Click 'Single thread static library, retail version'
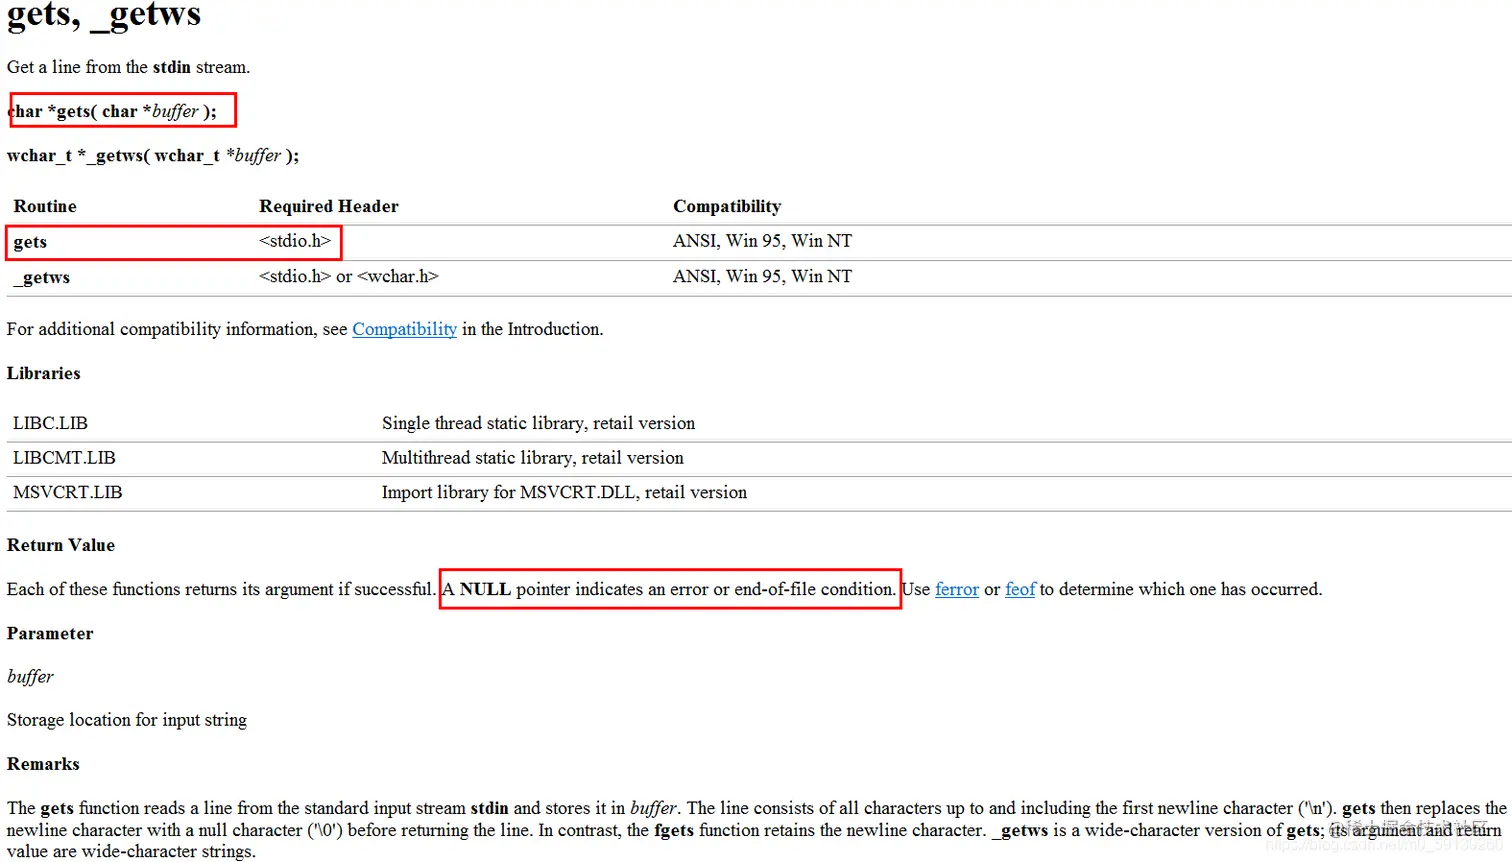Viewport: 1512px width, 862px height. [x=538, y=423]
